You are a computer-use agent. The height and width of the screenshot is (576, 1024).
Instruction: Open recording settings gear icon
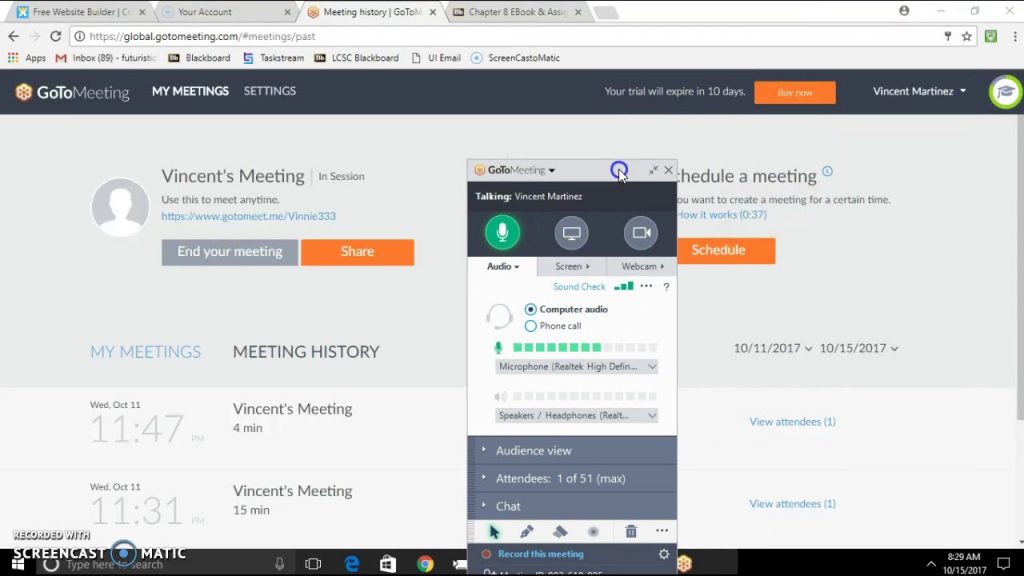[x=664, y=554]
